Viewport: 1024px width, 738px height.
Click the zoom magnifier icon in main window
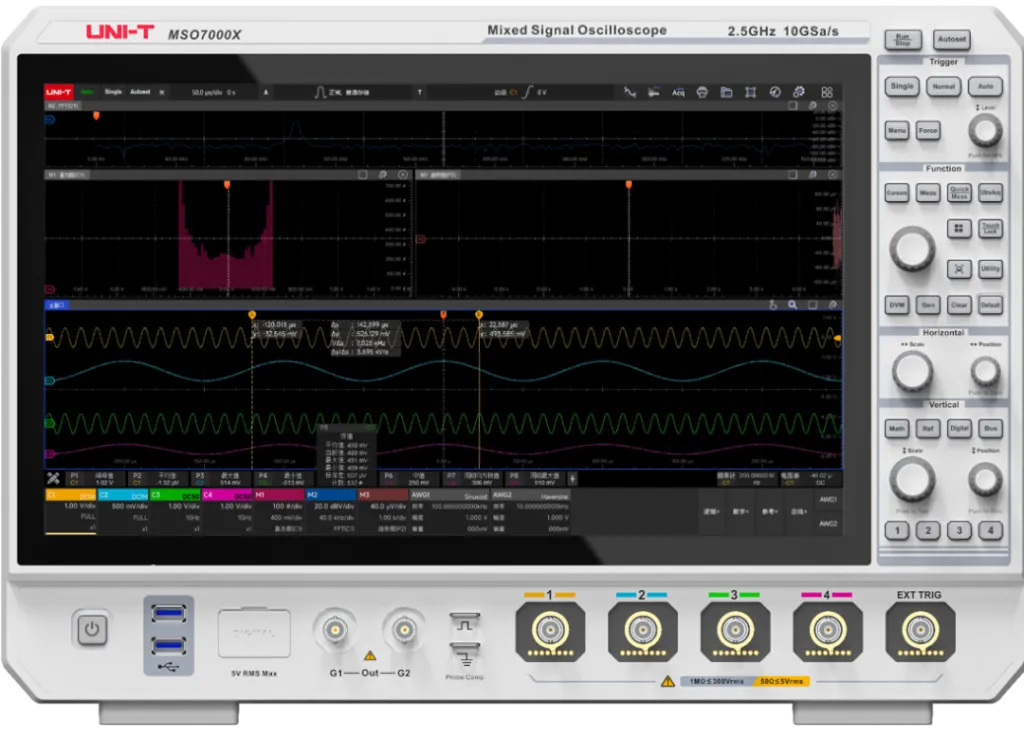(792, 305)
